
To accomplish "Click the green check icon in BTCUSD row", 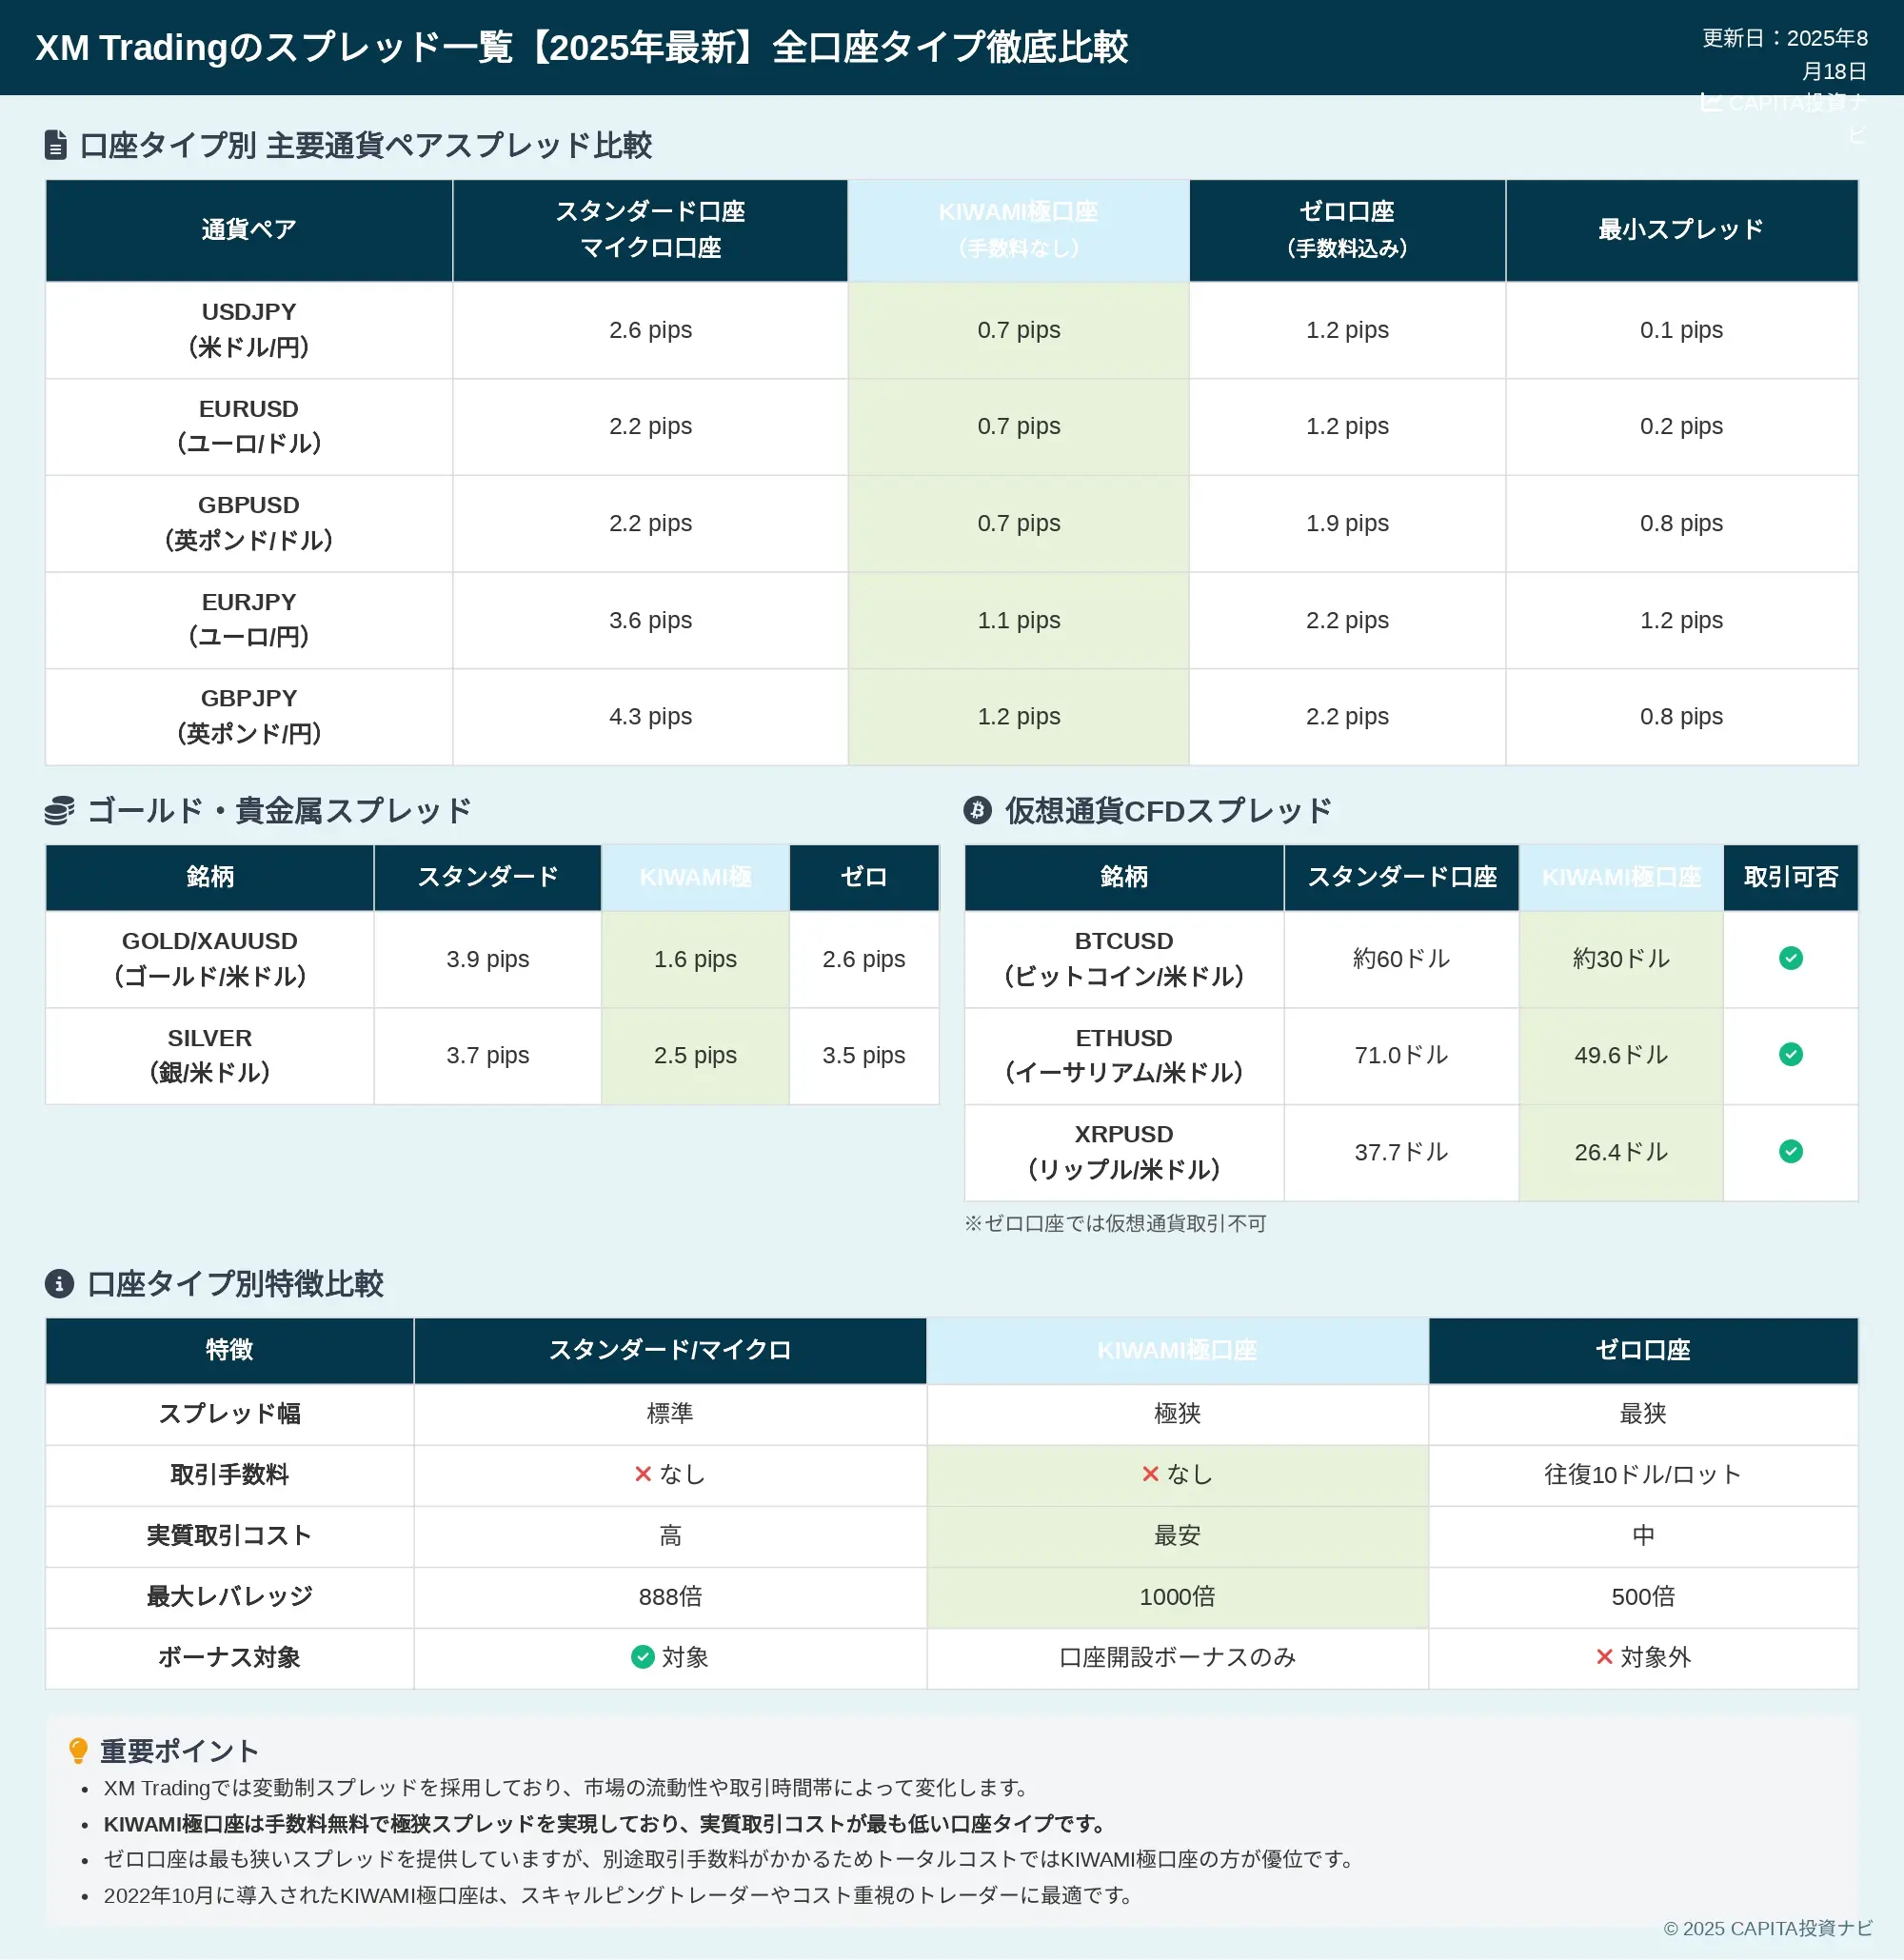I will 1790,958.
